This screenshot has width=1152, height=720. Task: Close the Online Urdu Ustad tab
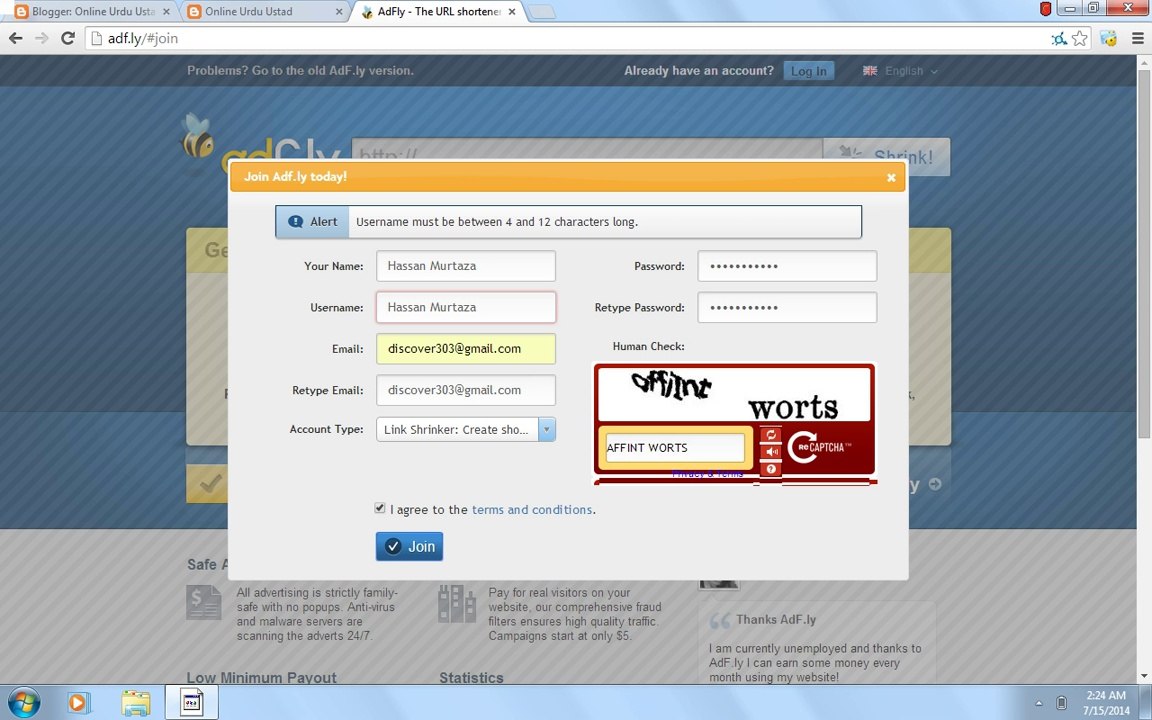point(339,12)
